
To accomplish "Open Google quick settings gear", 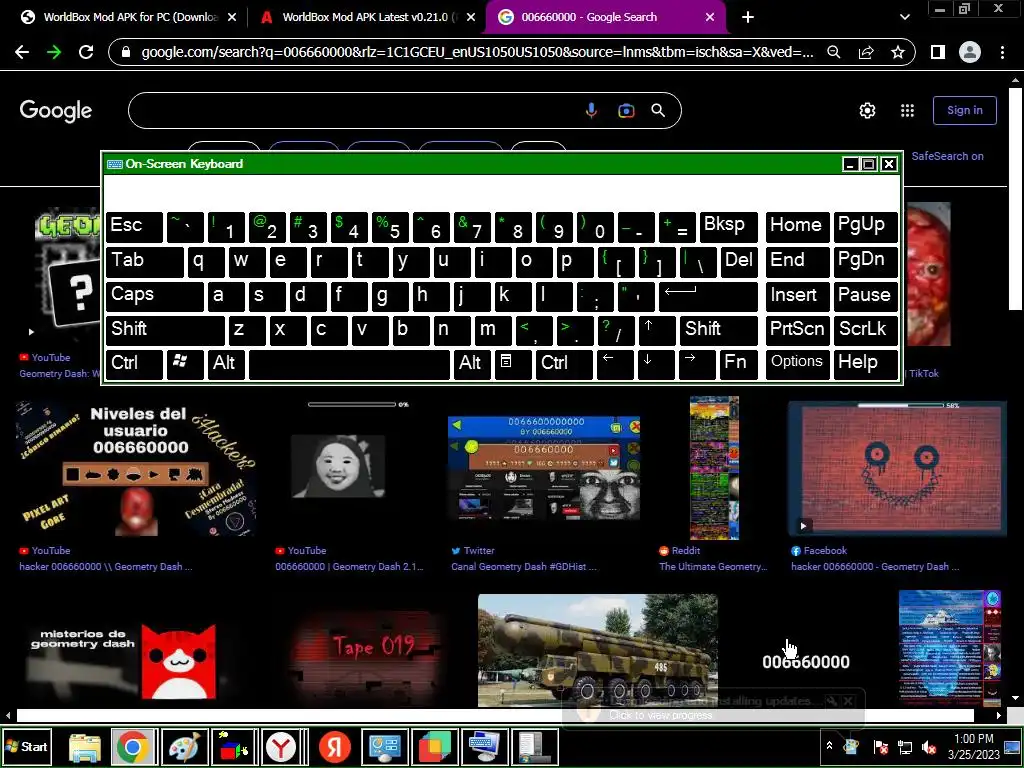I will point(867,110).
